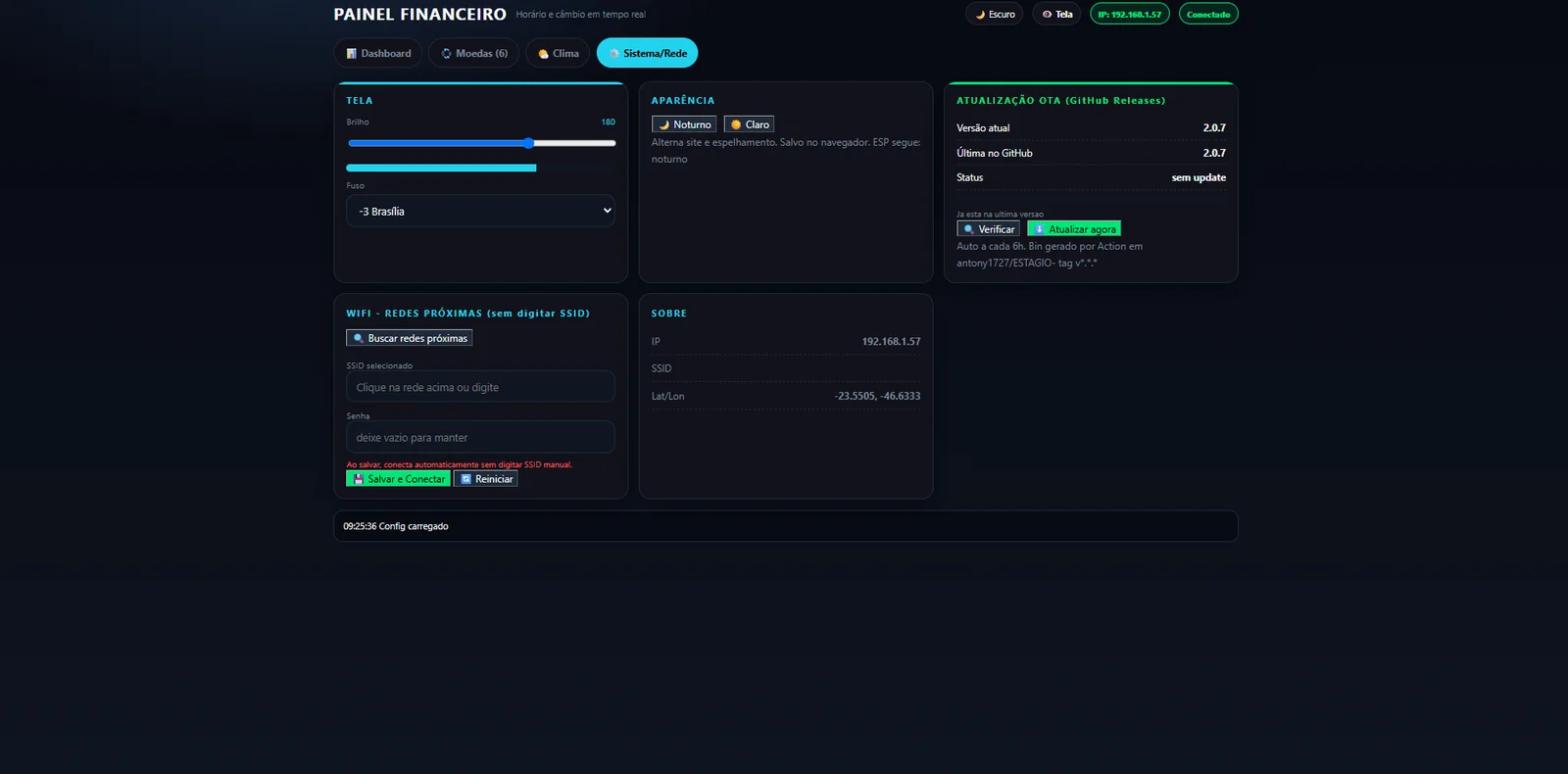
Task: Click the 'Auto a cada 6h' description text
Action: click(1050, 254)
